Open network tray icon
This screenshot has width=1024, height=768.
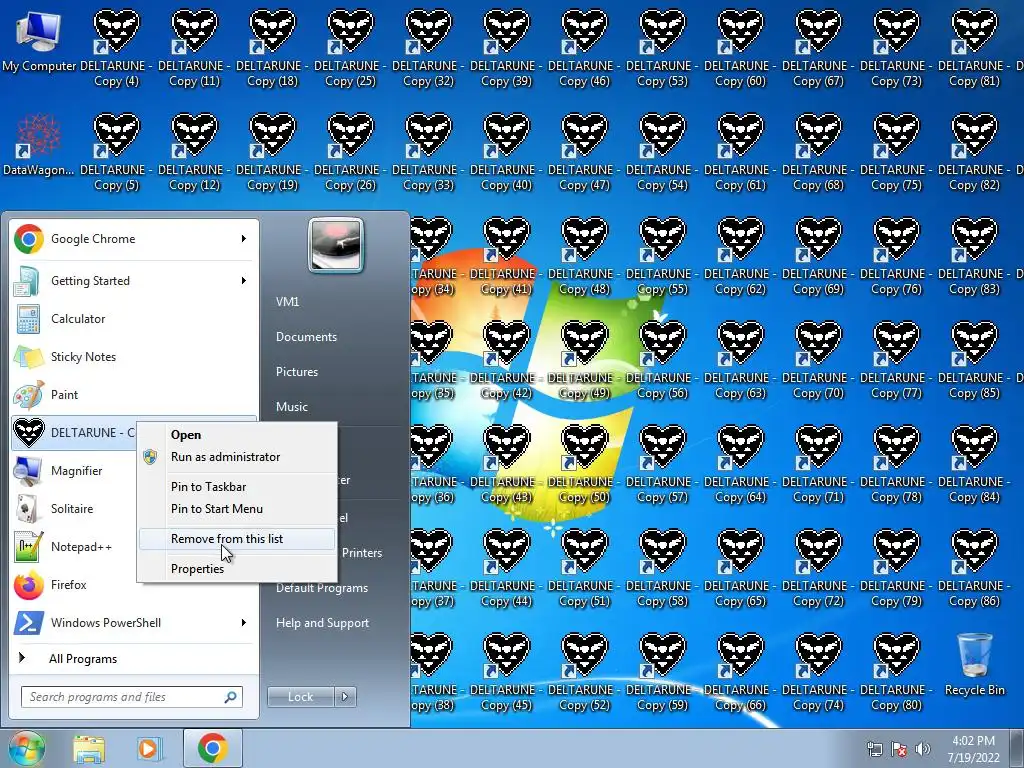coord(874,748)
